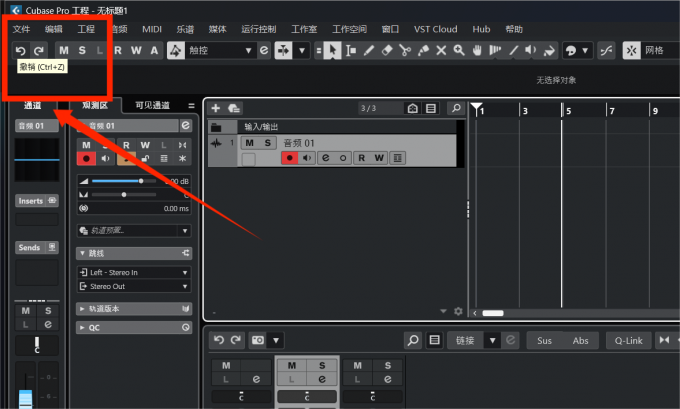Open track search magnifier in track list
The image size is (680, 409).
(456, 108)
